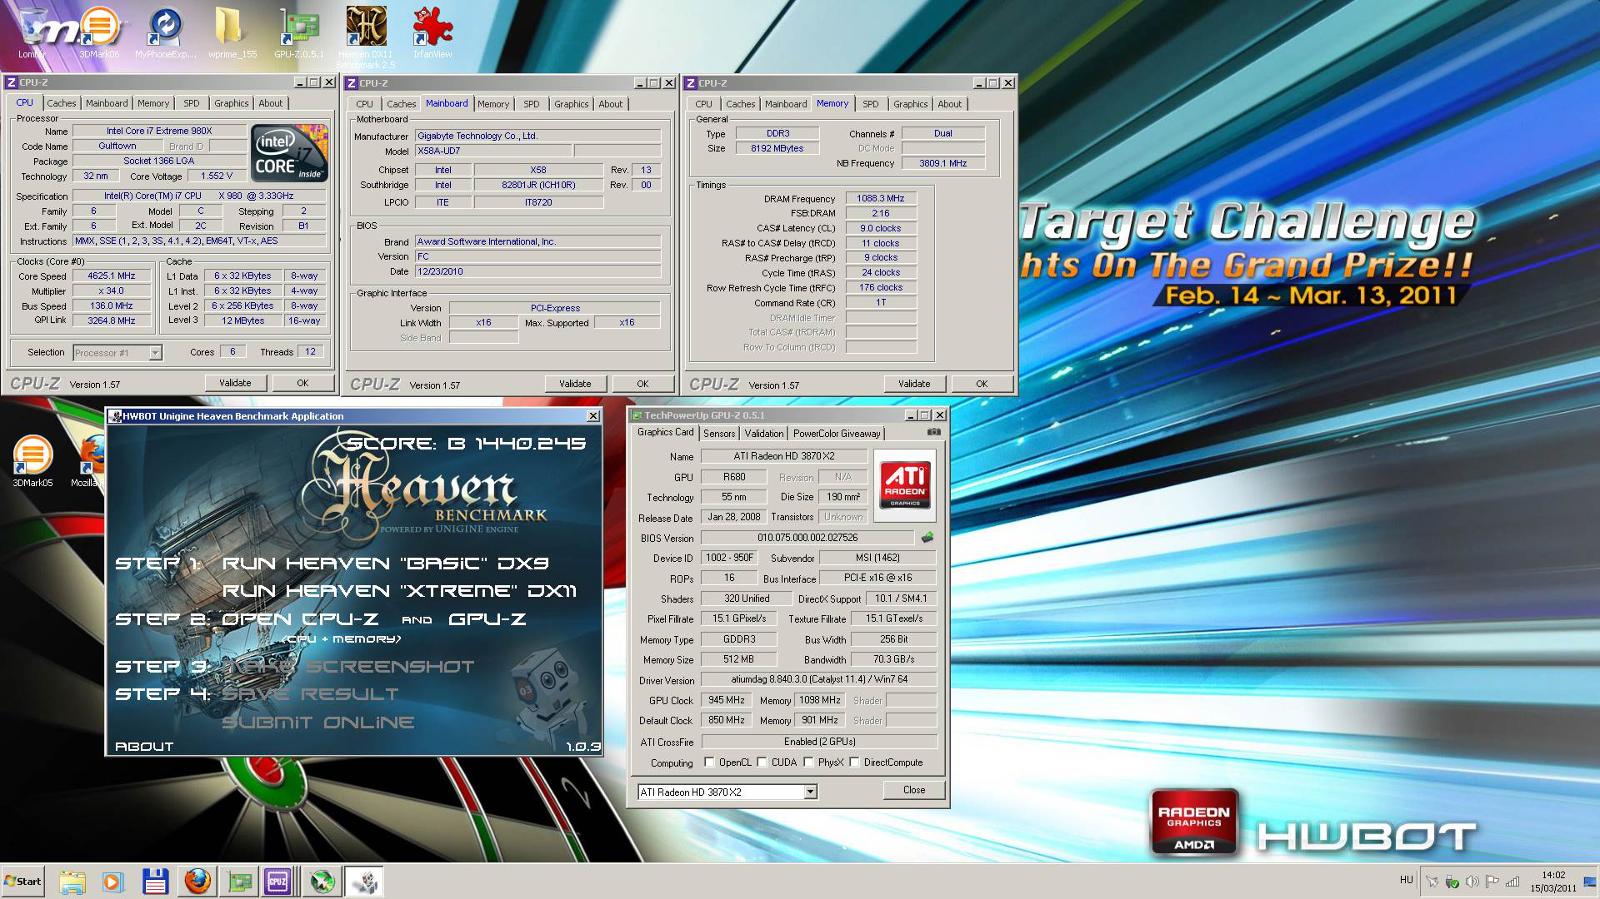This screenshot has width=1600, height=899.
Task: Switch to Caches tab in first CPU-Z window
Action: 61,103
